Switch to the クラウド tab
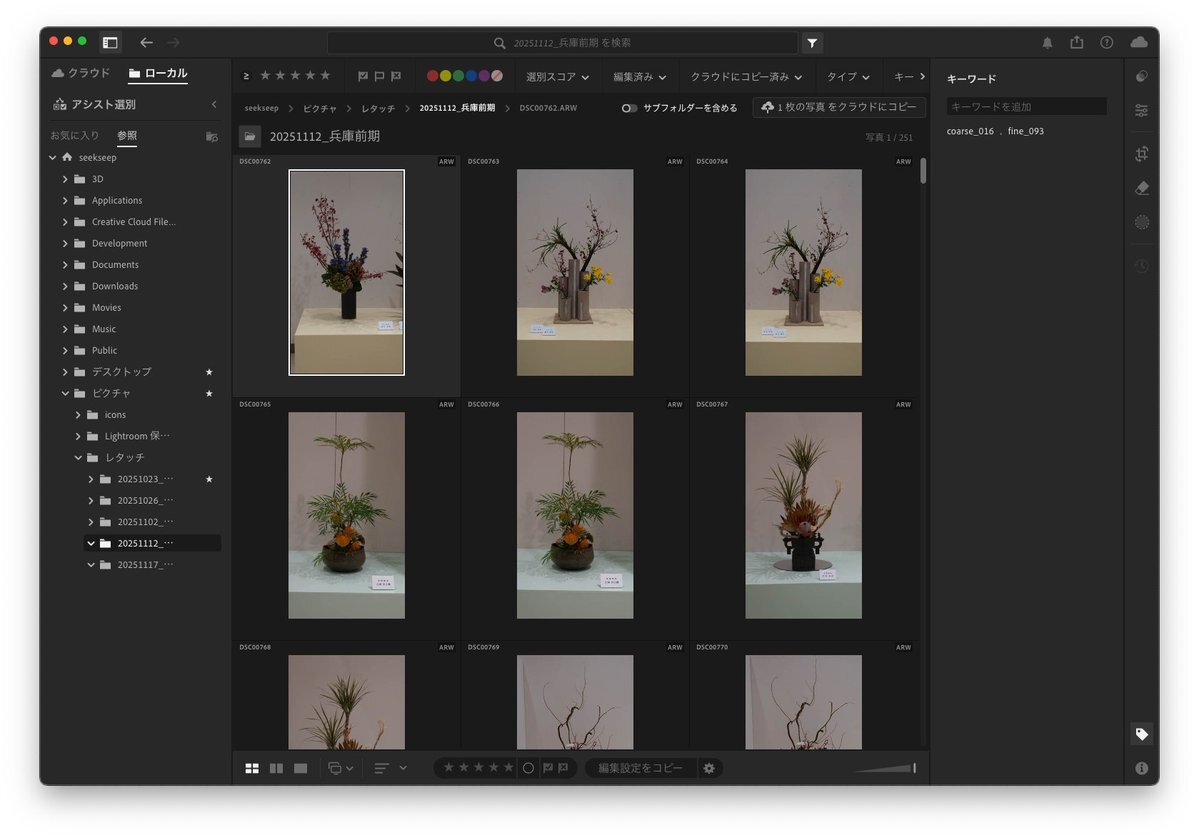1199x838 pixels. (x=81, y=73)
